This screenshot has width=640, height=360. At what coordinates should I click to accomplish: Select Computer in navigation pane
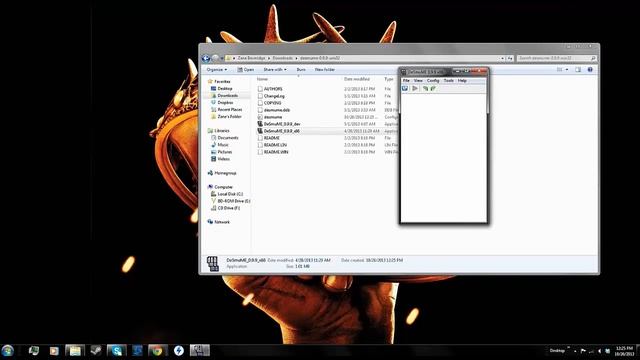click(x=223, y=187)
